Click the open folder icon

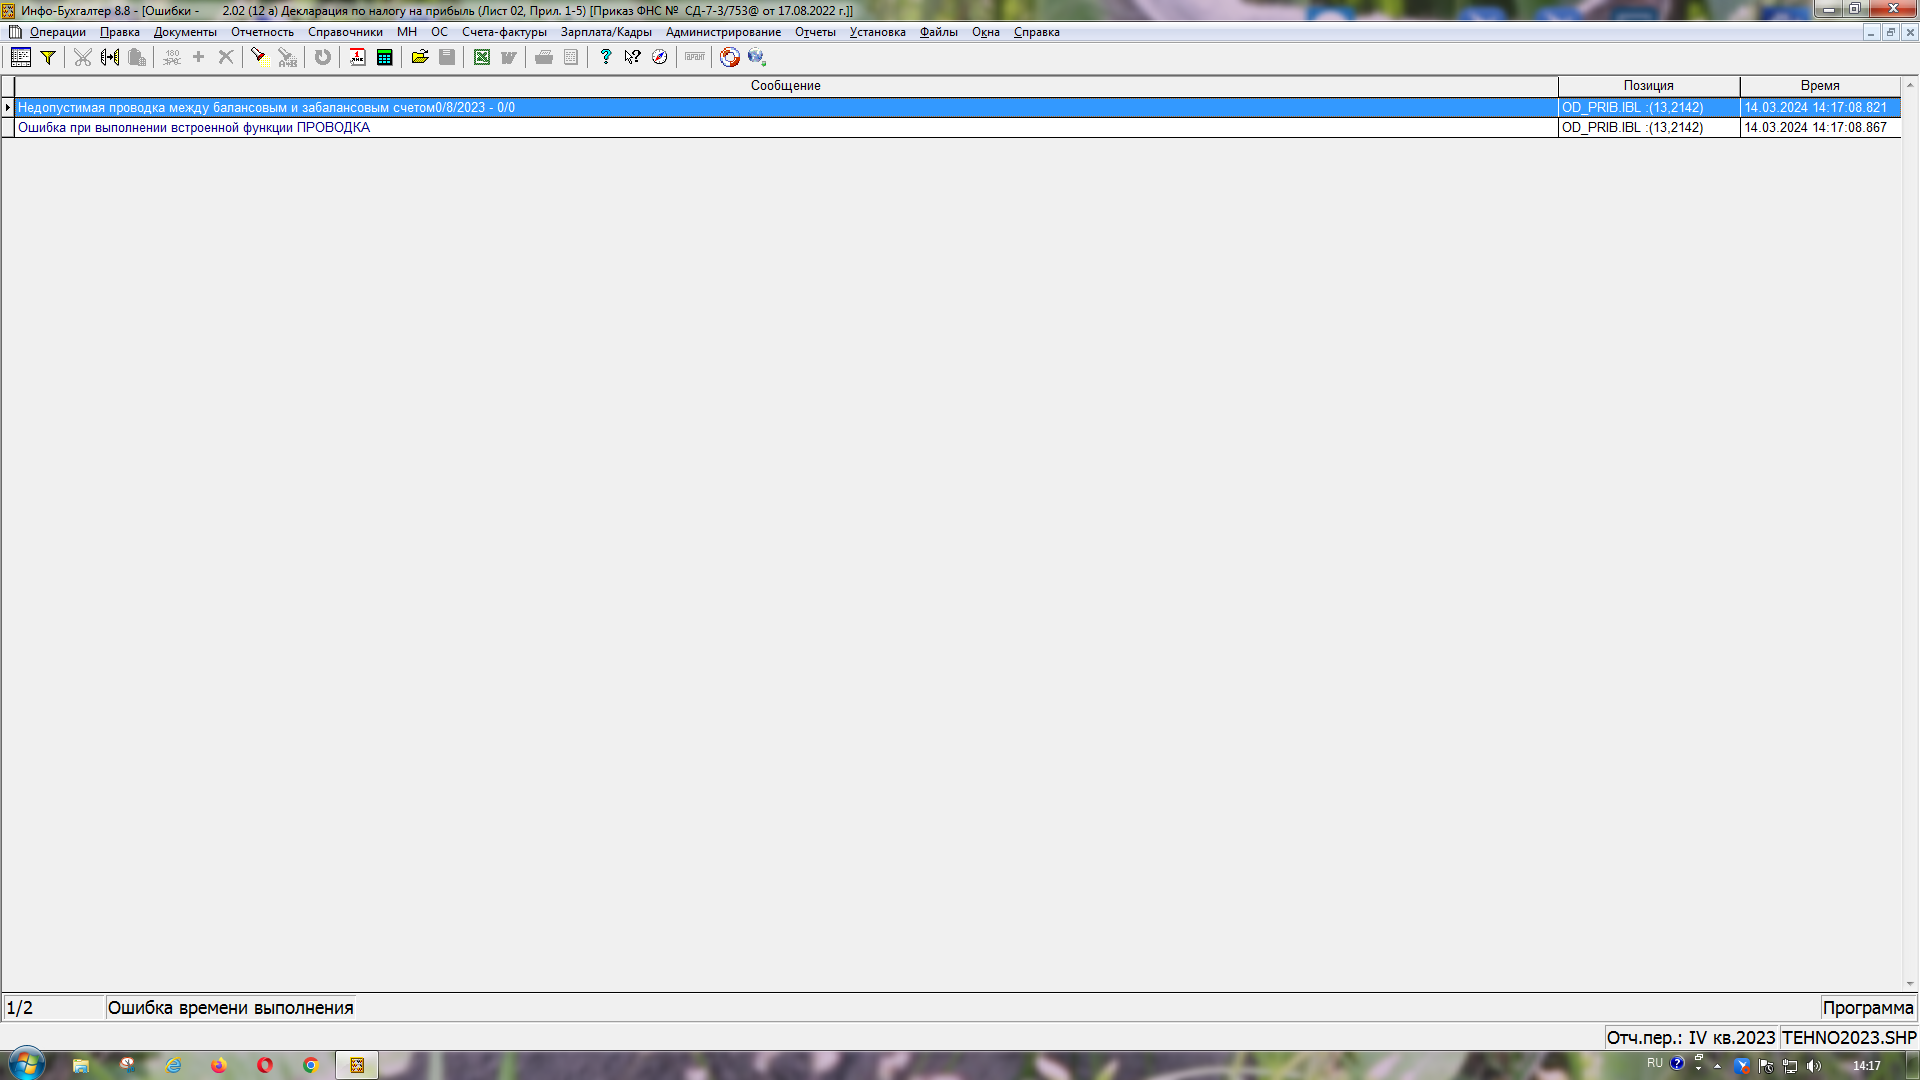[x=420, y=57]
